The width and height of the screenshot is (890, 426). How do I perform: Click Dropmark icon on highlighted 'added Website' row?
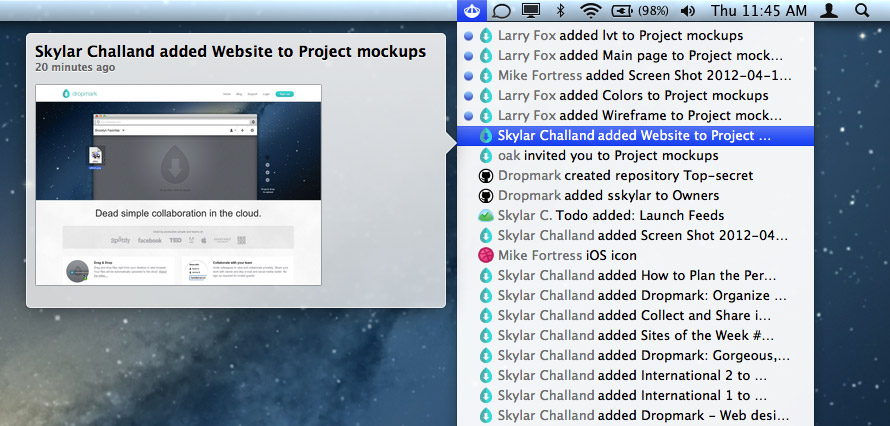pos(485,136)
